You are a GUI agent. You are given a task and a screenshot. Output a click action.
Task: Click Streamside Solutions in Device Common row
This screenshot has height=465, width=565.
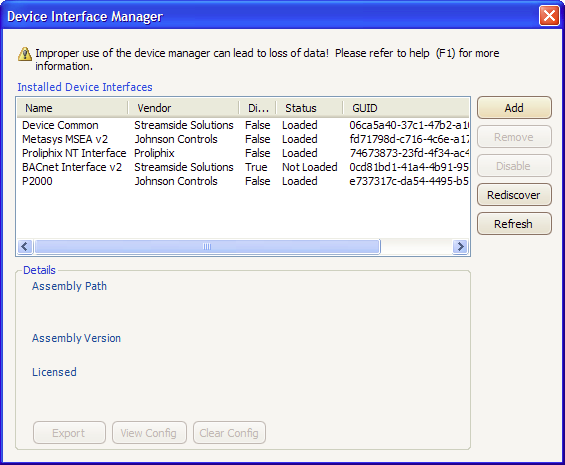[184, 125]
